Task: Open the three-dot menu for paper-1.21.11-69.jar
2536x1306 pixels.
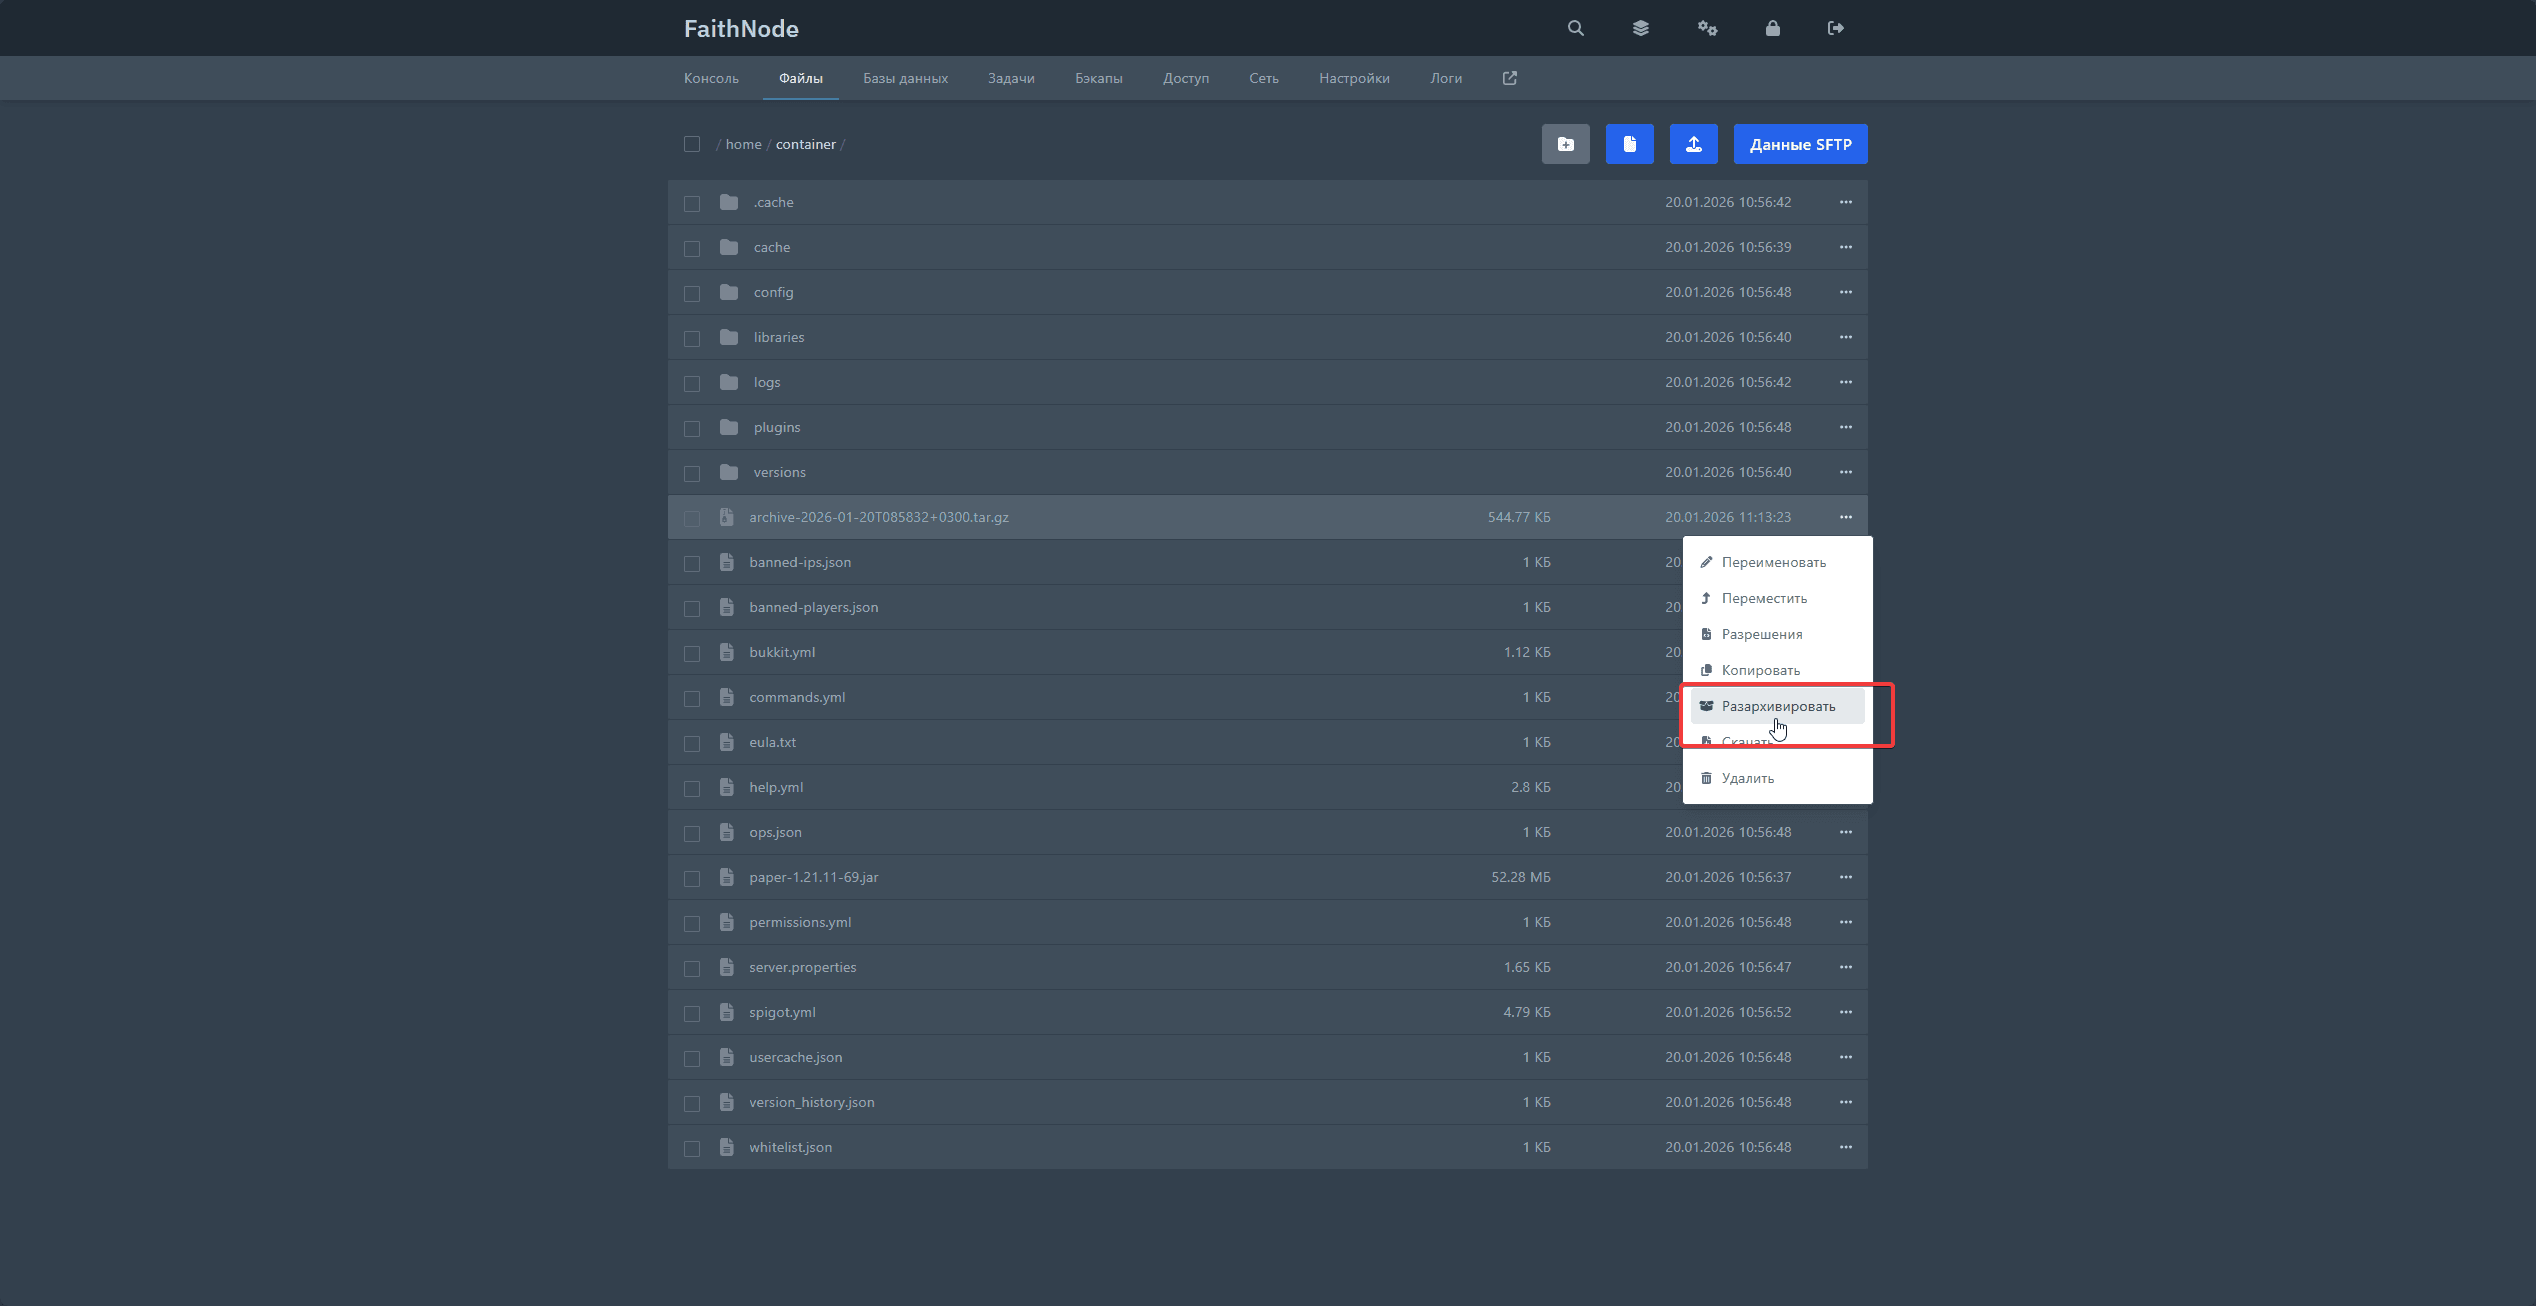Action: [1845, 877]
